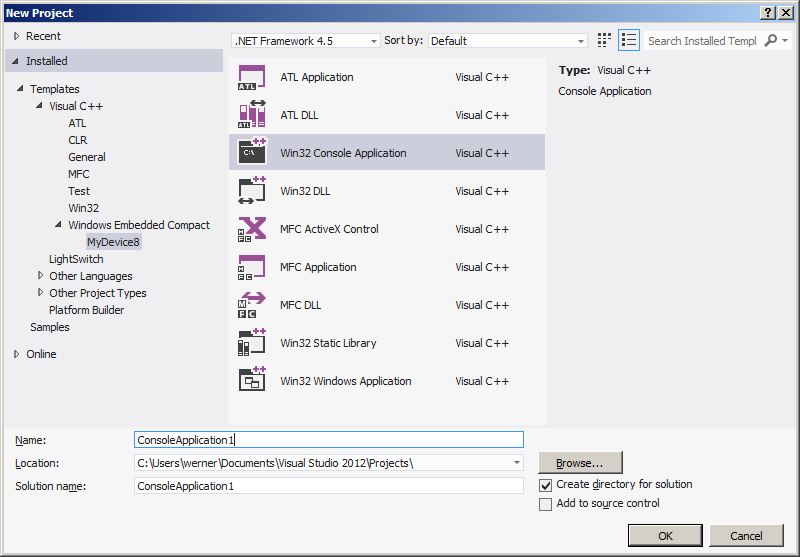
Task: Expand the Other Project Types node
Action: click(x=40, y=293)
